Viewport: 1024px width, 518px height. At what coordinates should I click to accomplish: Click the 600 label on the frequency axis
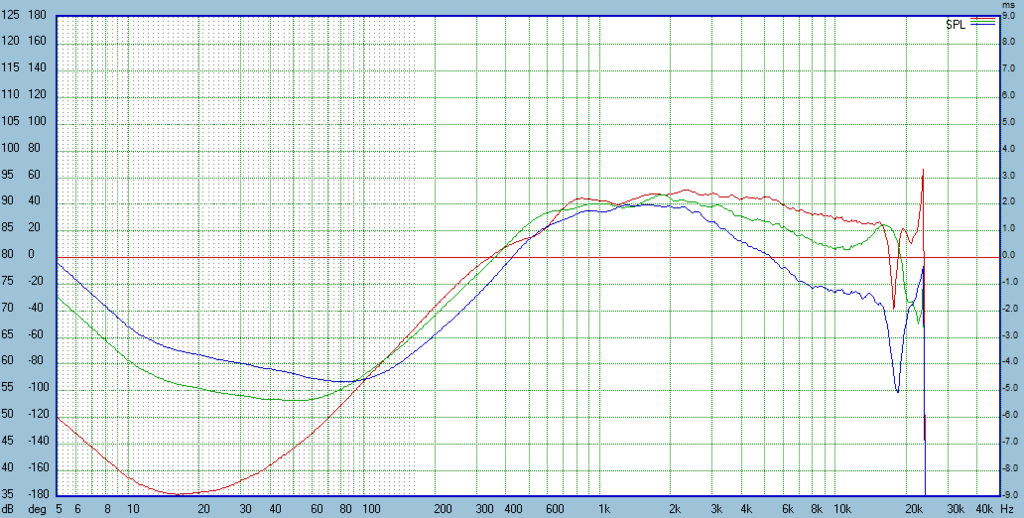click(x=554, y=509)
